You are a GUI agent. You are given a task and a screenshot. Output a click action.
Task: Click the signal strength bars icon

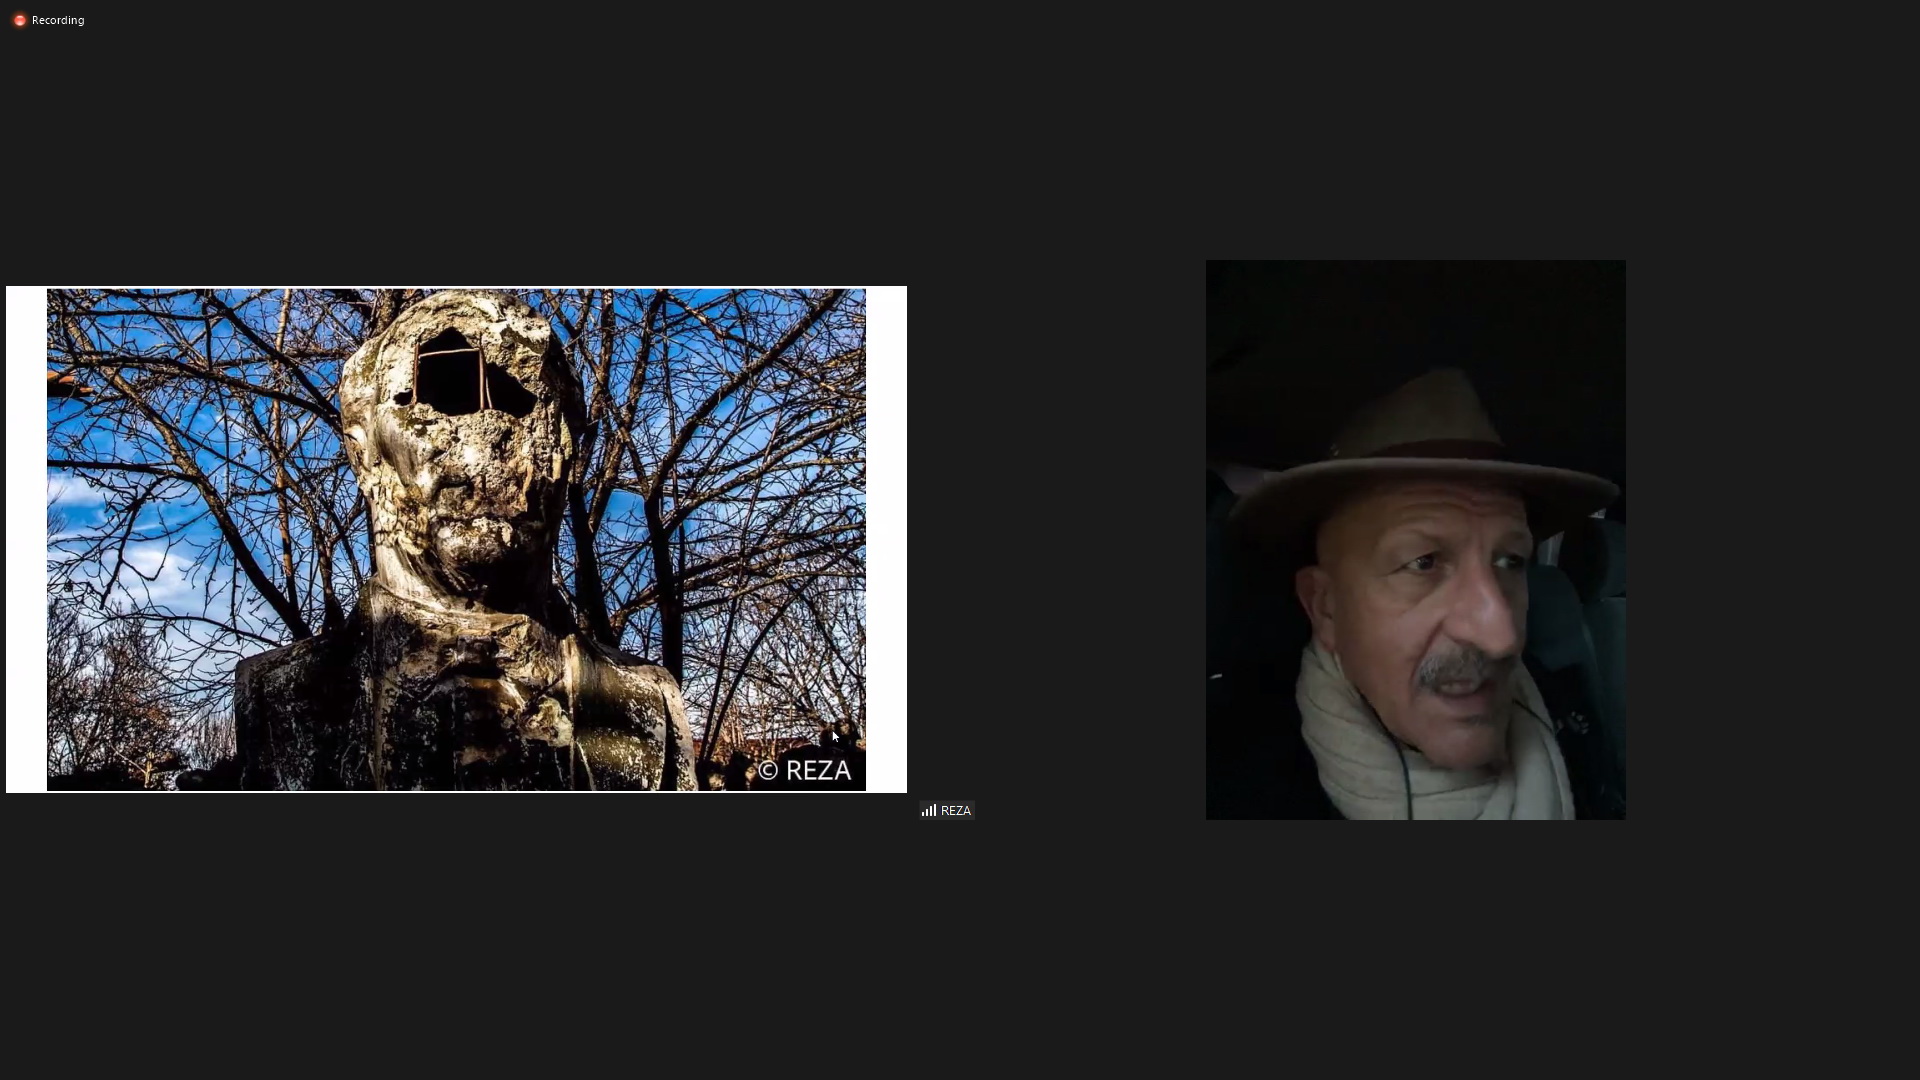click(x=929, y=811)
